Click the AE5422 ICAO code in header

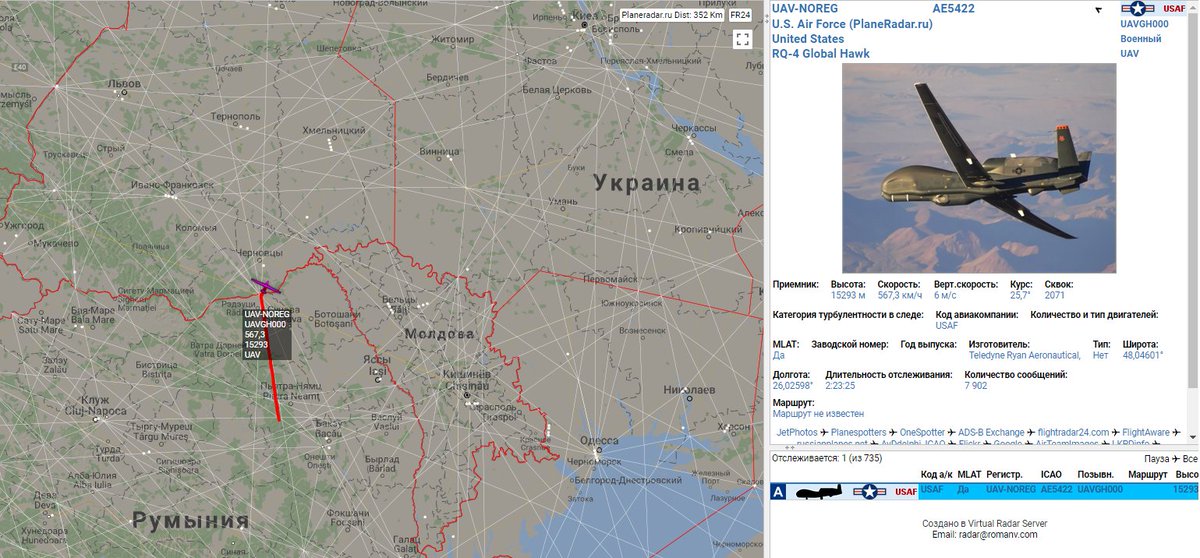954,8
